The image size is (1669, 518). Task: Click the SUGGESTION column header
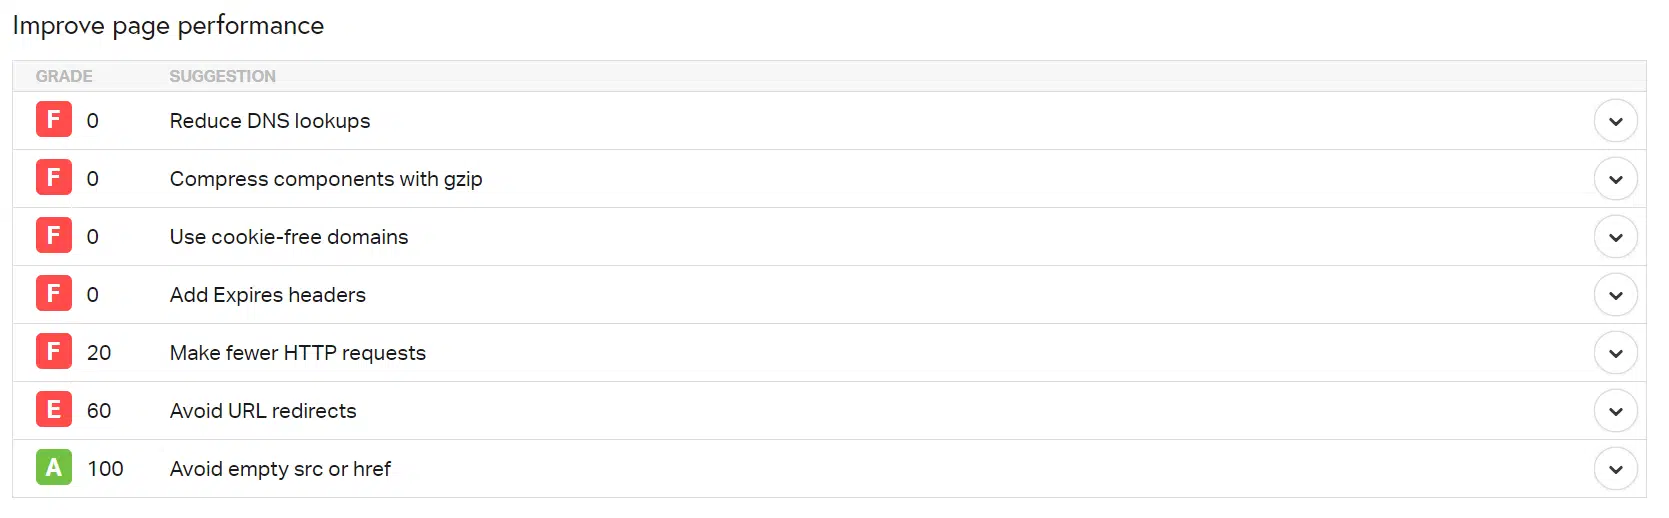(x=222, y=76)
